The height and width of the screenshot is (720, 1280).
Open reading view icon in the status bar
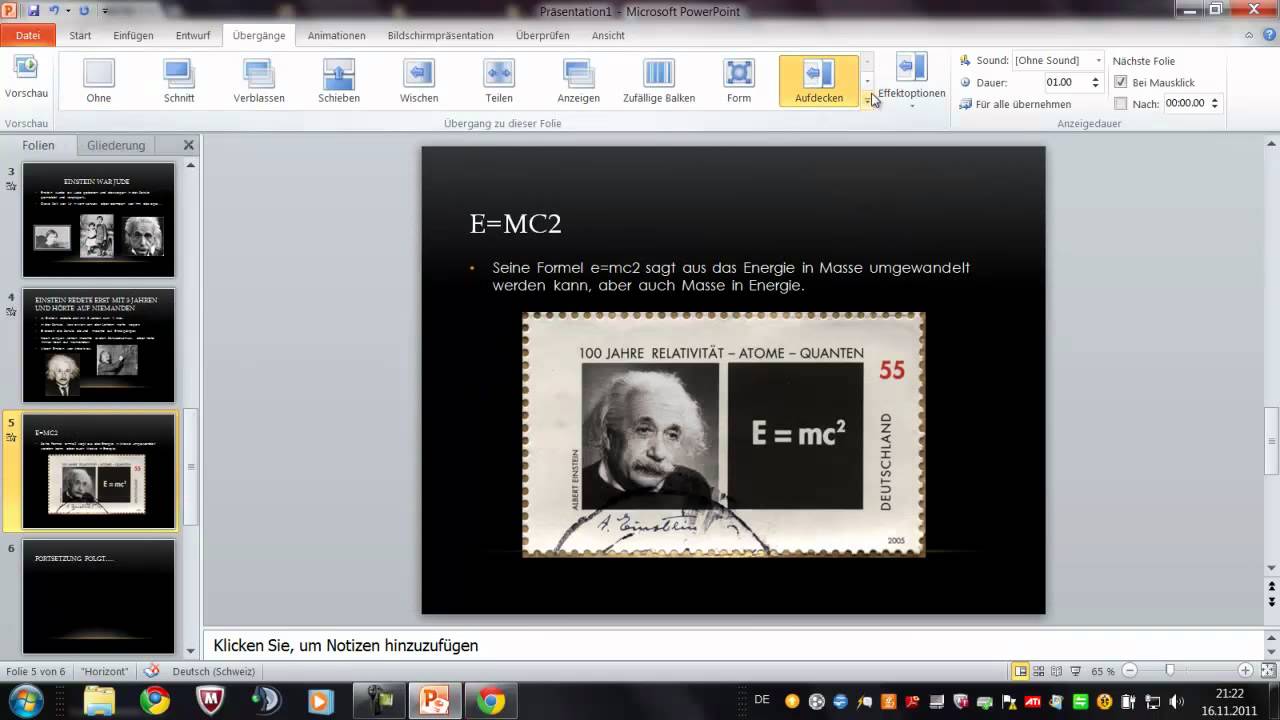click(1057, 671)
